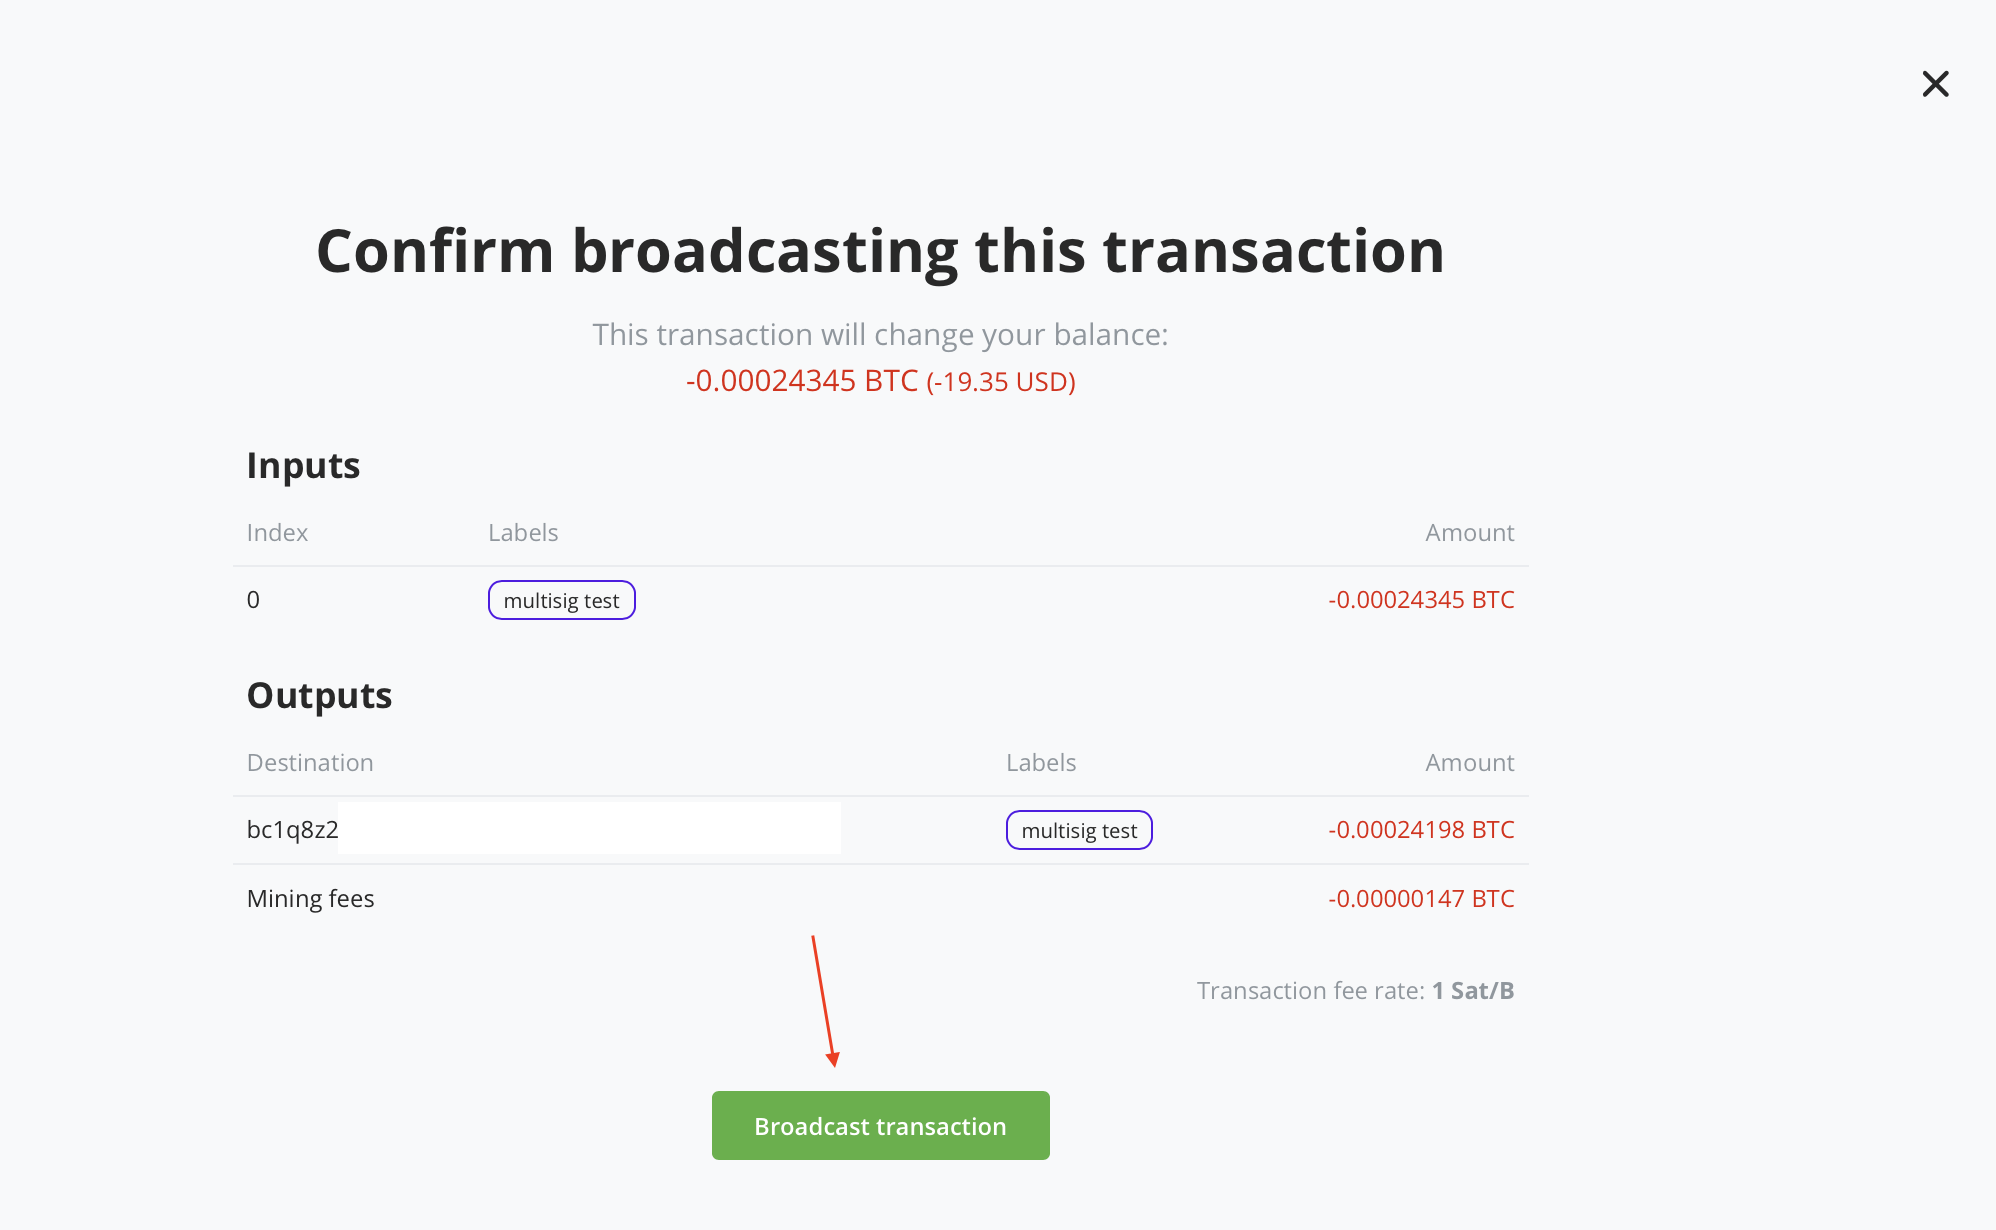Image resolution: width=1996 pixels, height=1230 pixels.
Task: Click the Outputs section heading
Action: pyautogui.click(x=319, y=695)
